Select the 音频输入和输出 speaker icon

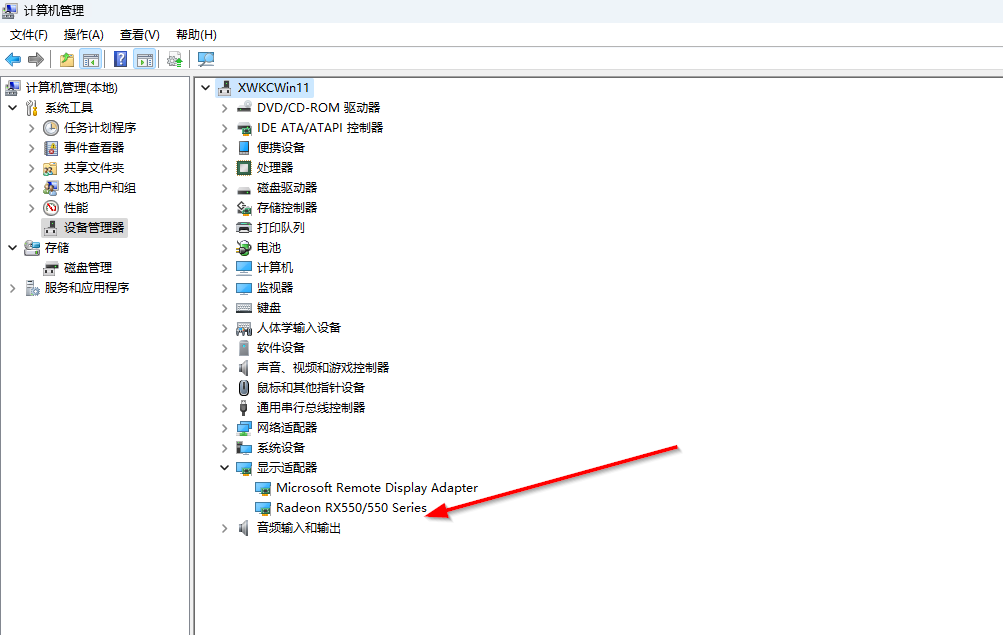(244, 528)
